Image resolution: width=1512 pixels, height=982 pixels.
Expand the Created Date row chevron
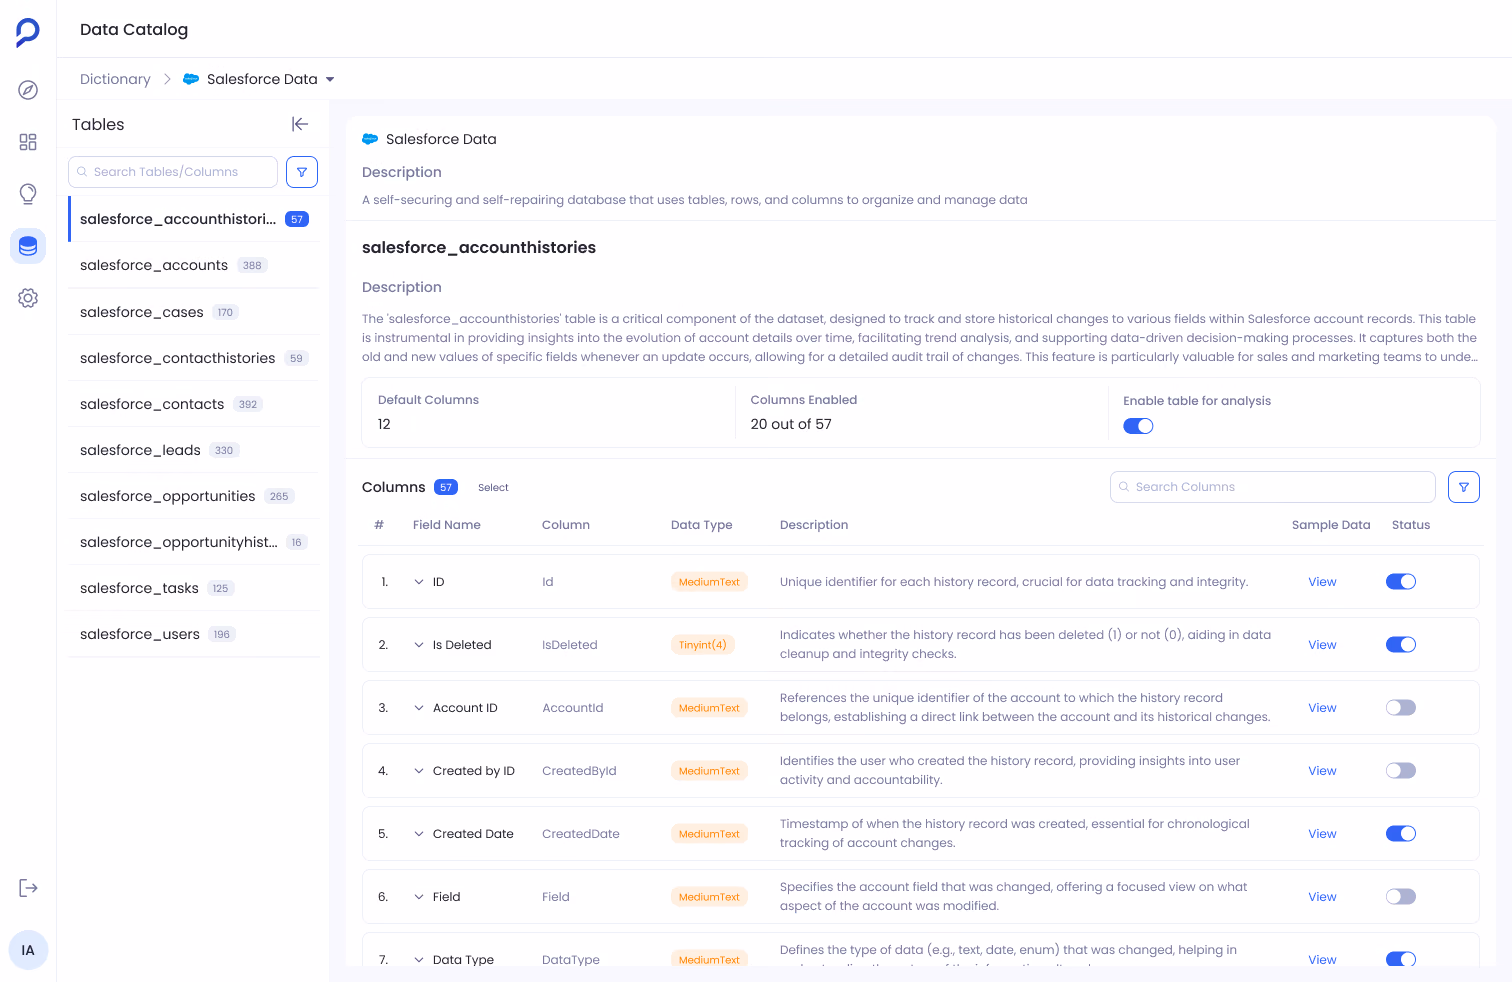tap(419, 834)
